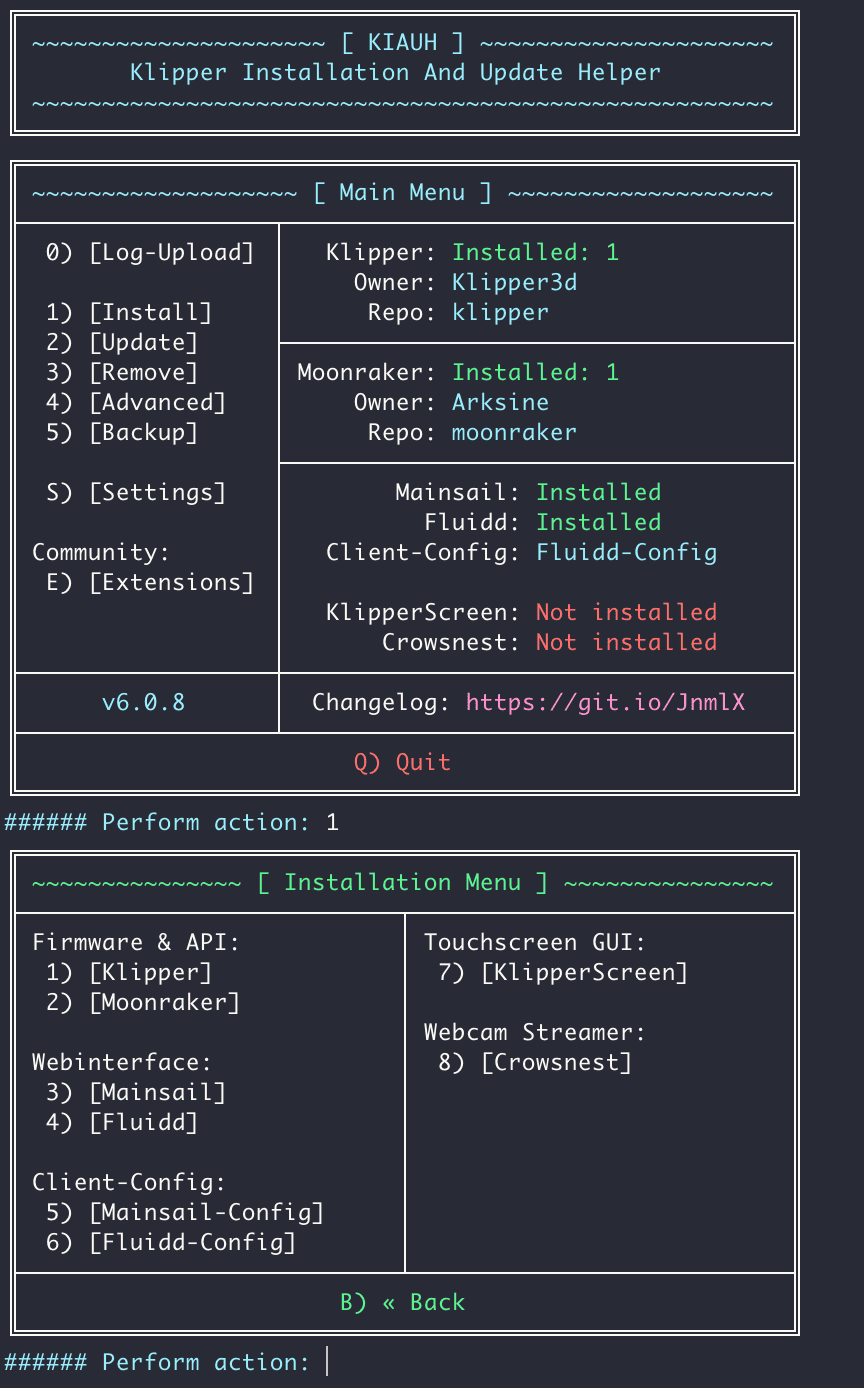Viewport: 864px width, 1388px height.
Task: Click the Back option in Installation Menu
Action: (402, 1302)
